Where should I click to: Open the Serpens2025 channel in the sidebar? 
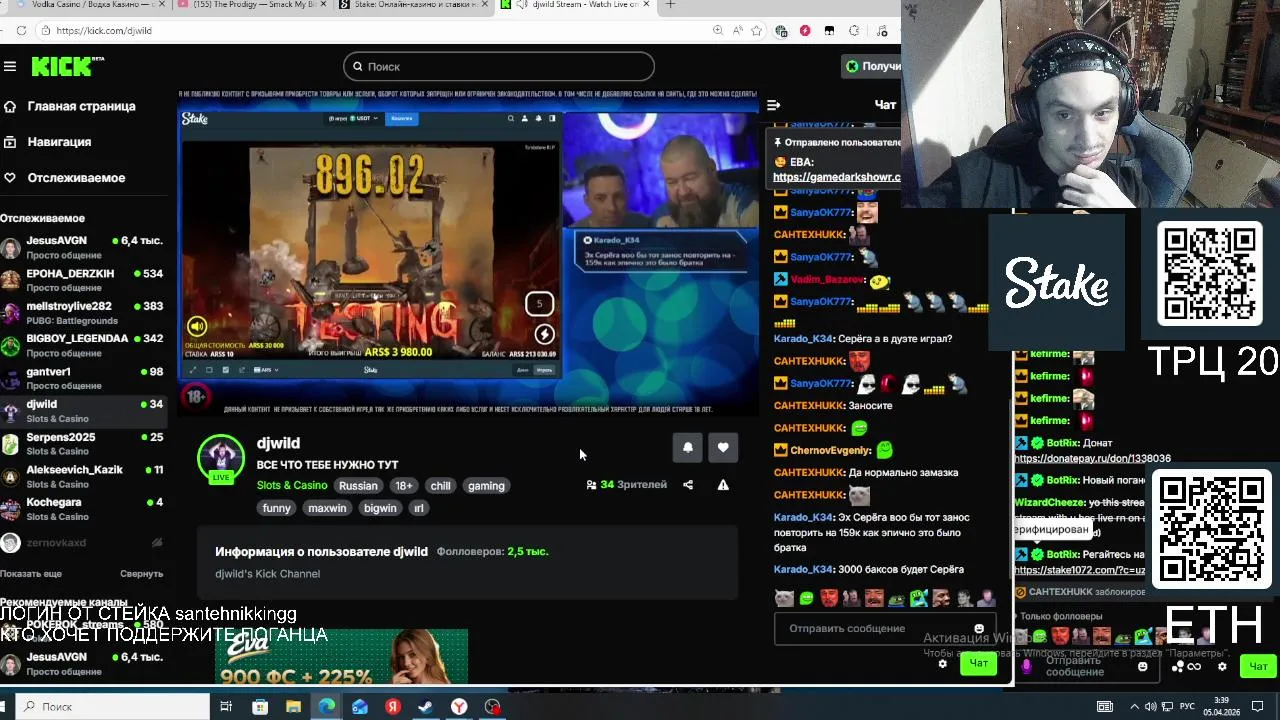[82, 444]
